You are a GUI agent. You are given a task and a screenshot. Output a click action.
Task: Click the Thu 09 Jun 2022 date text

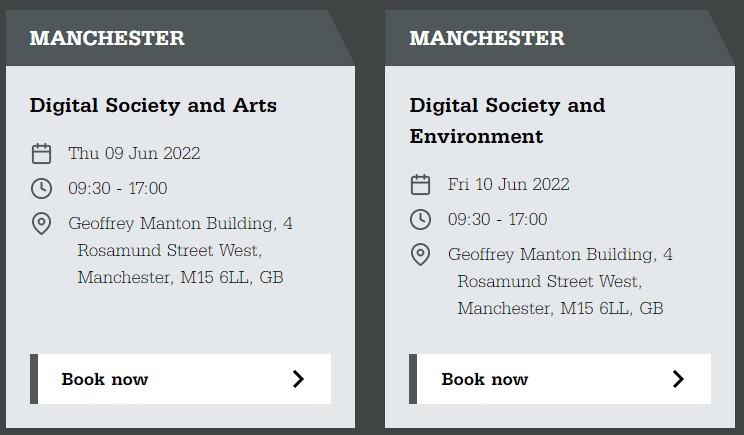[134, 153]
